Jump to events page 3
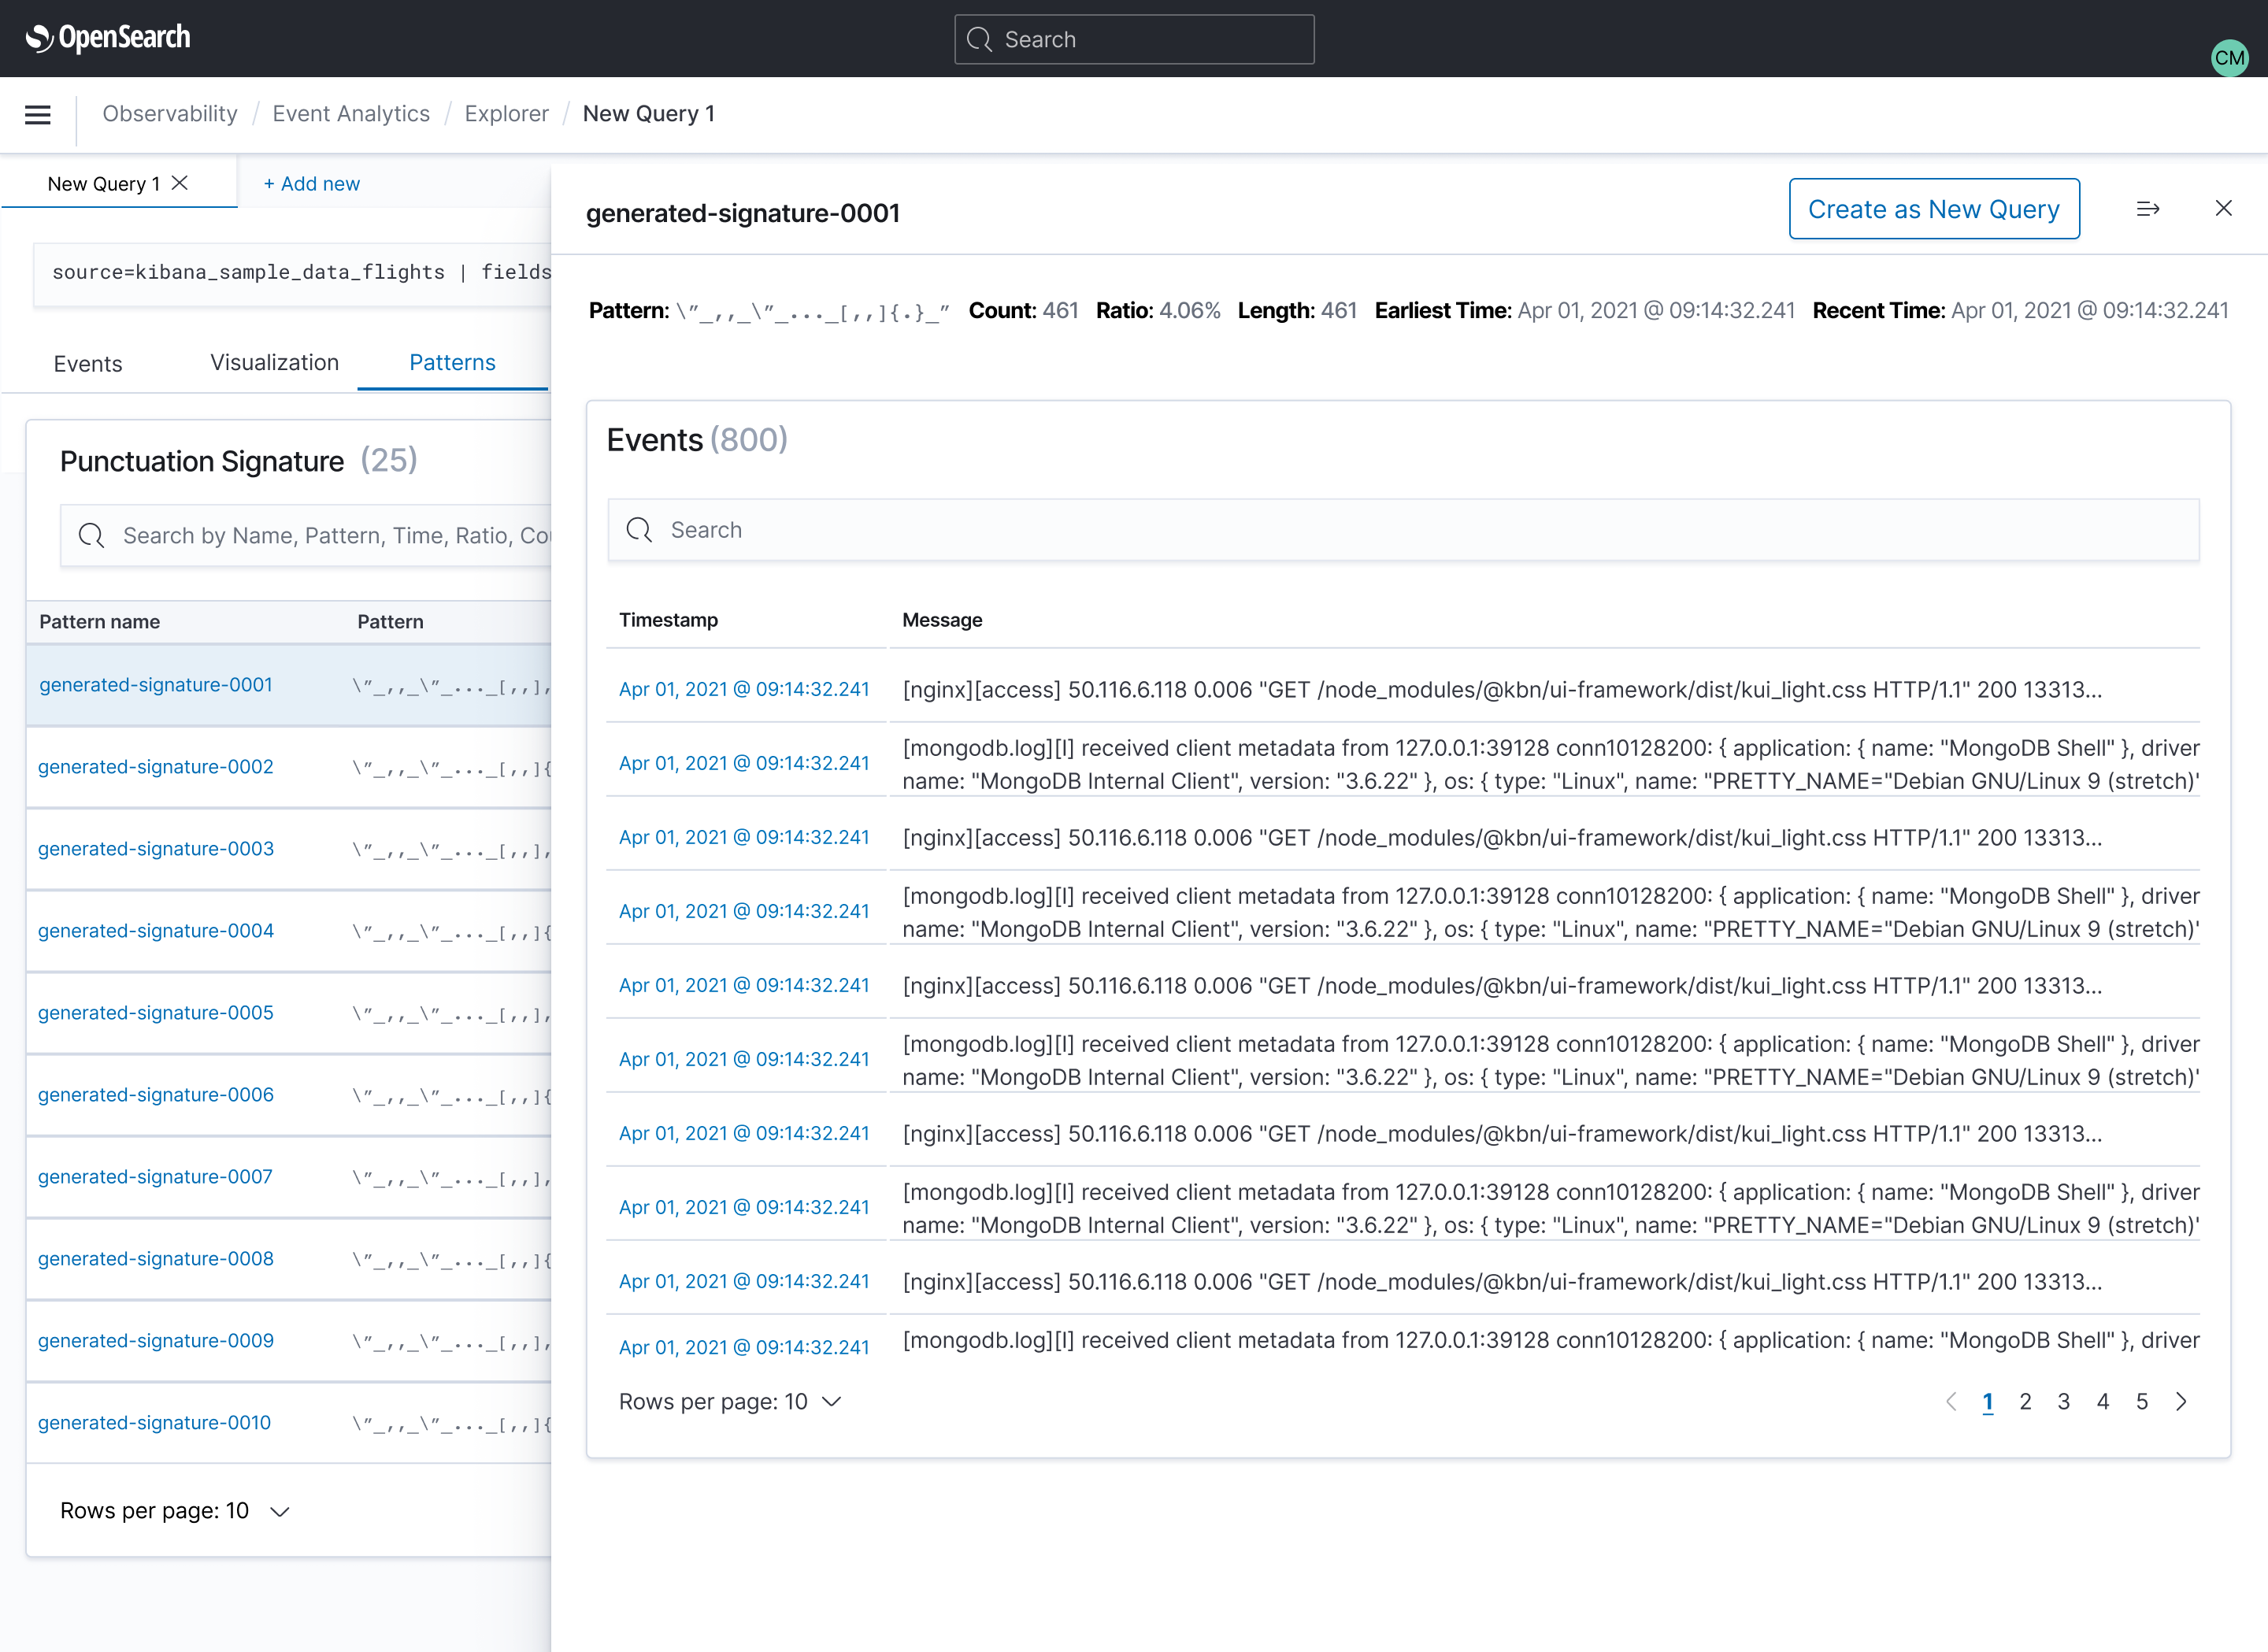This screenshot has width=2268, height=1652. coord(2064,1401)
